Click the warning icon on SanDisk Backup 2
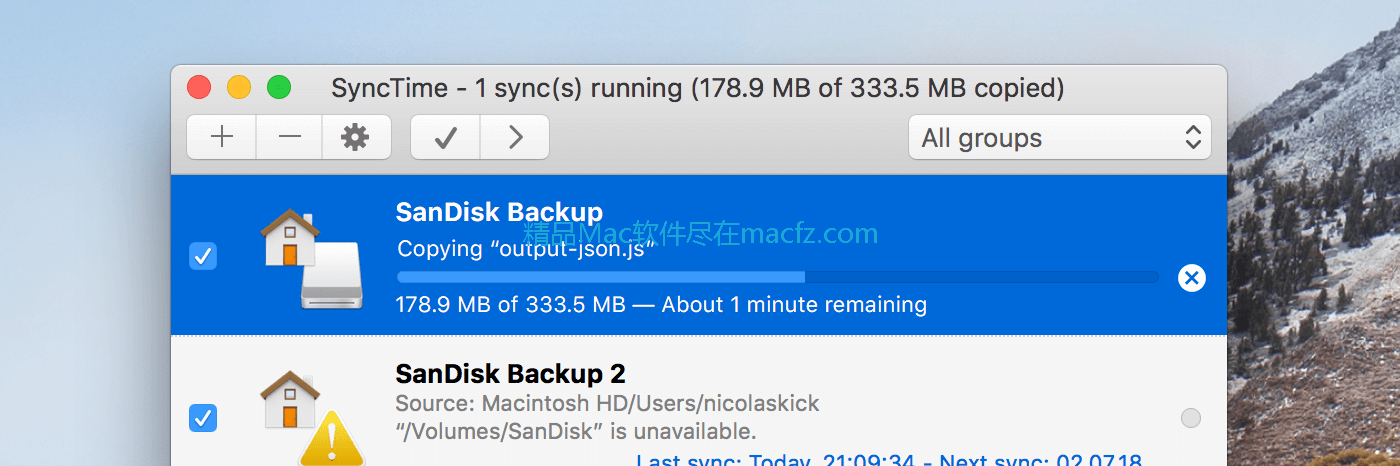The image size is (1400, 466). [332, 441]
